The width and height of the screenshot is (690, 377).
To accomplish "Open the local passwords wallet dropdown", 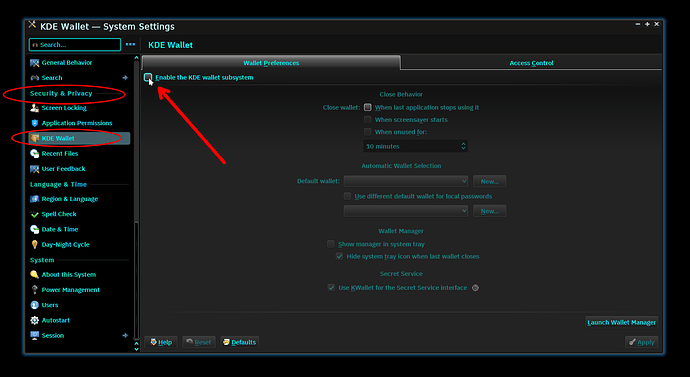I will click(406, 211).
